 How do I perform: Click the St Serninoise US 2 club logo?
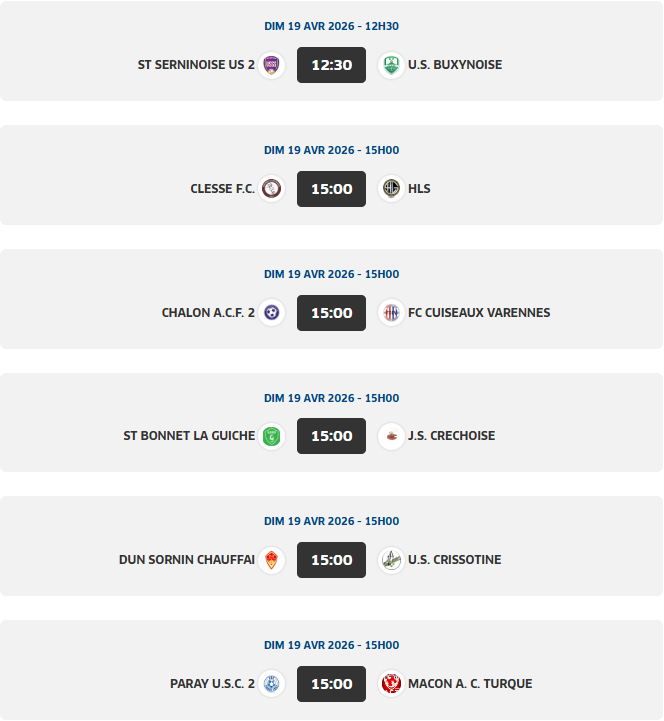[x=271, y=65]
